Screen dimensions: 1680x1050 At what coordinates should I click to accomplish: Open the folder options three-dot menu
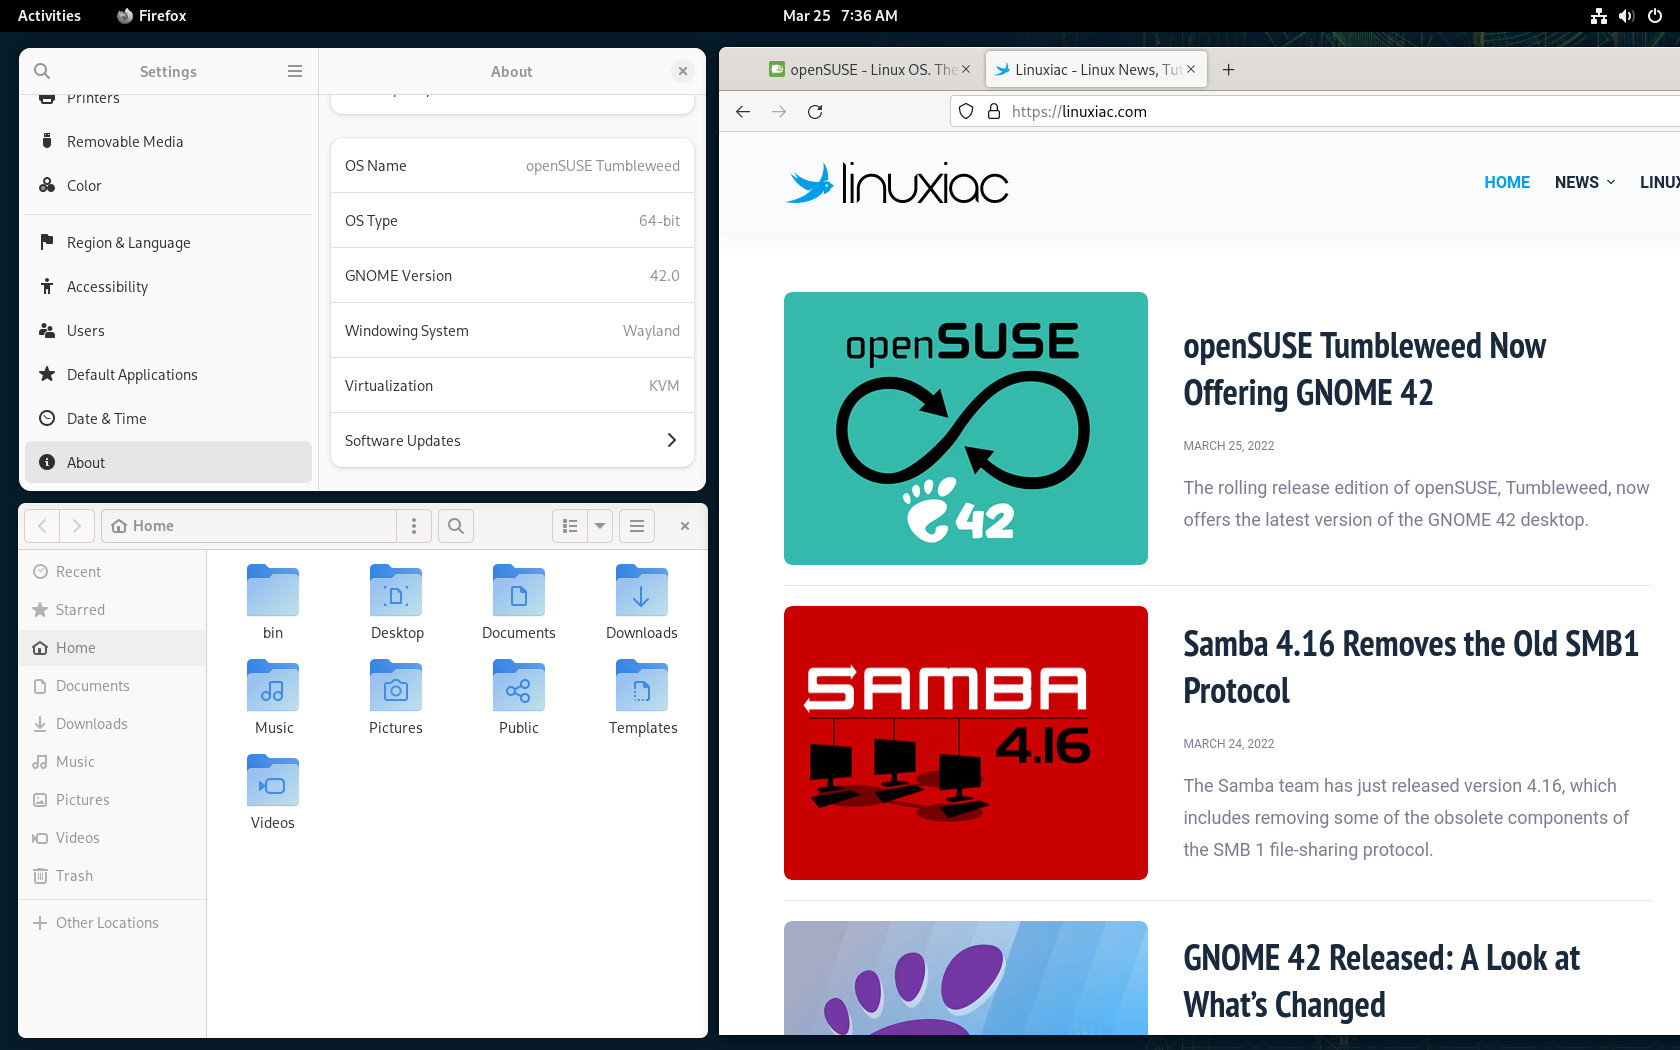point(414,526)
